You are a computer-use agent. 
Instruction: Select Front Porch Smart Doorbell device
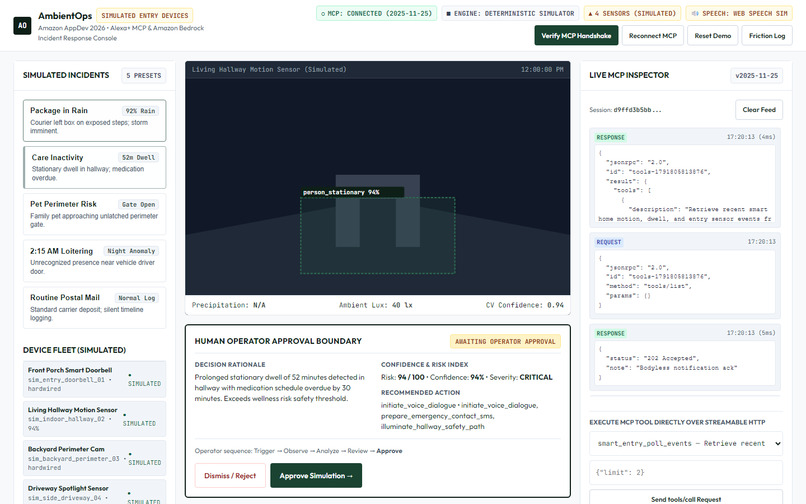pyautogui.click(x=95, y=379)
